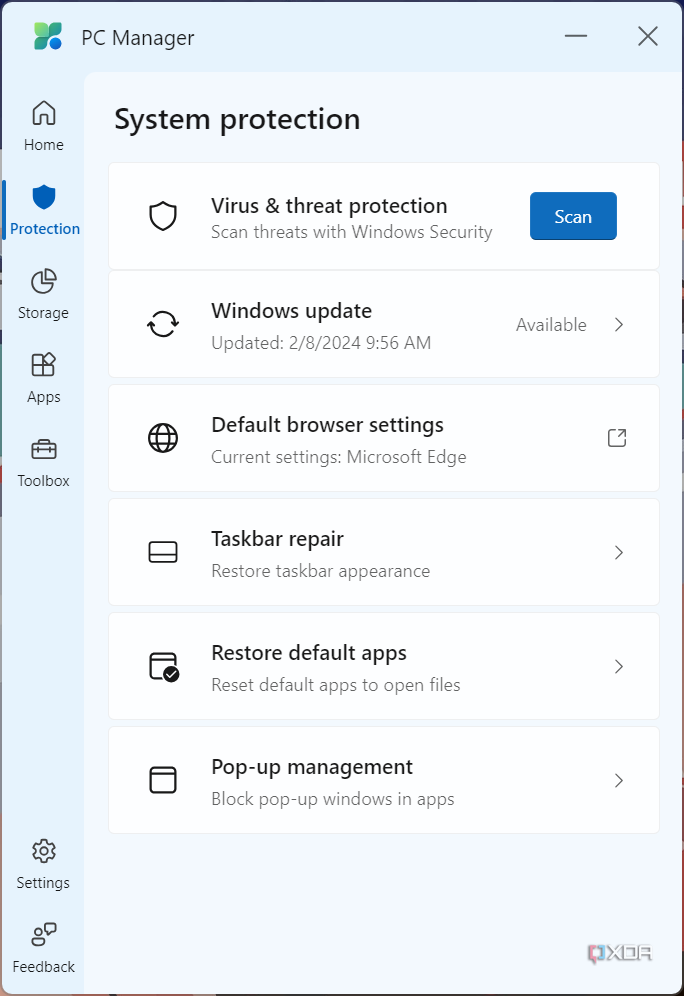Minimize the PC Manager window
Viewport: 684px width, 996px height.
tap(575, 36)
